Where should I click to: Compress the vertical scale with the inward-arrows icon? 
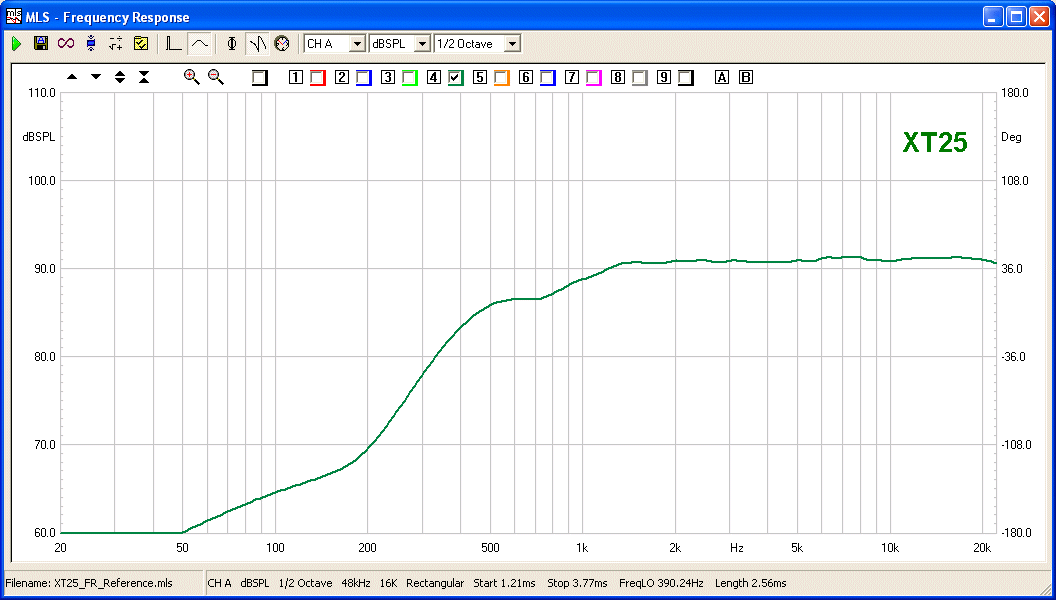pyautogui.click(x=144, y=77)
